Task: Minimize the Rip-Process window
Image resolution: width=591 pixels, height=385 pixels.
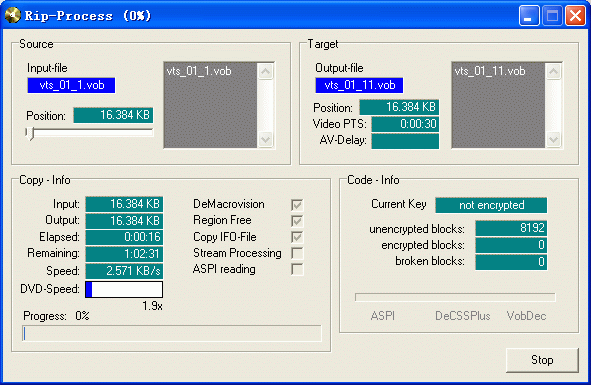Action: (x=528, y=16)
